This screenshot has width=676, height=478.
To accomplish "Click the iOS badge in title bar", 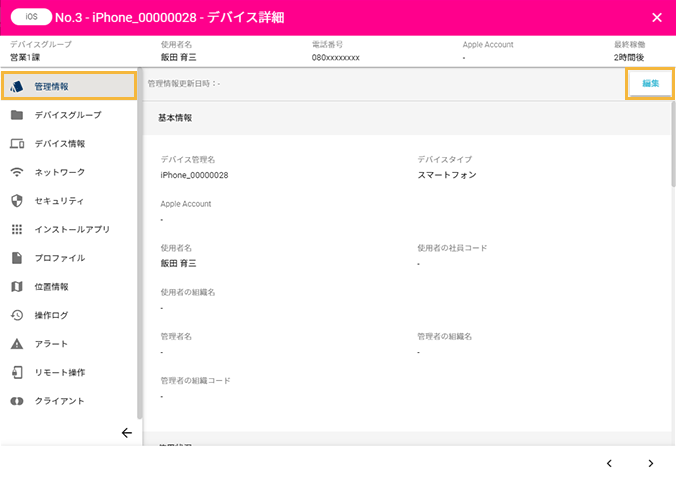I will pyautogui.click(x=31, y=17).
